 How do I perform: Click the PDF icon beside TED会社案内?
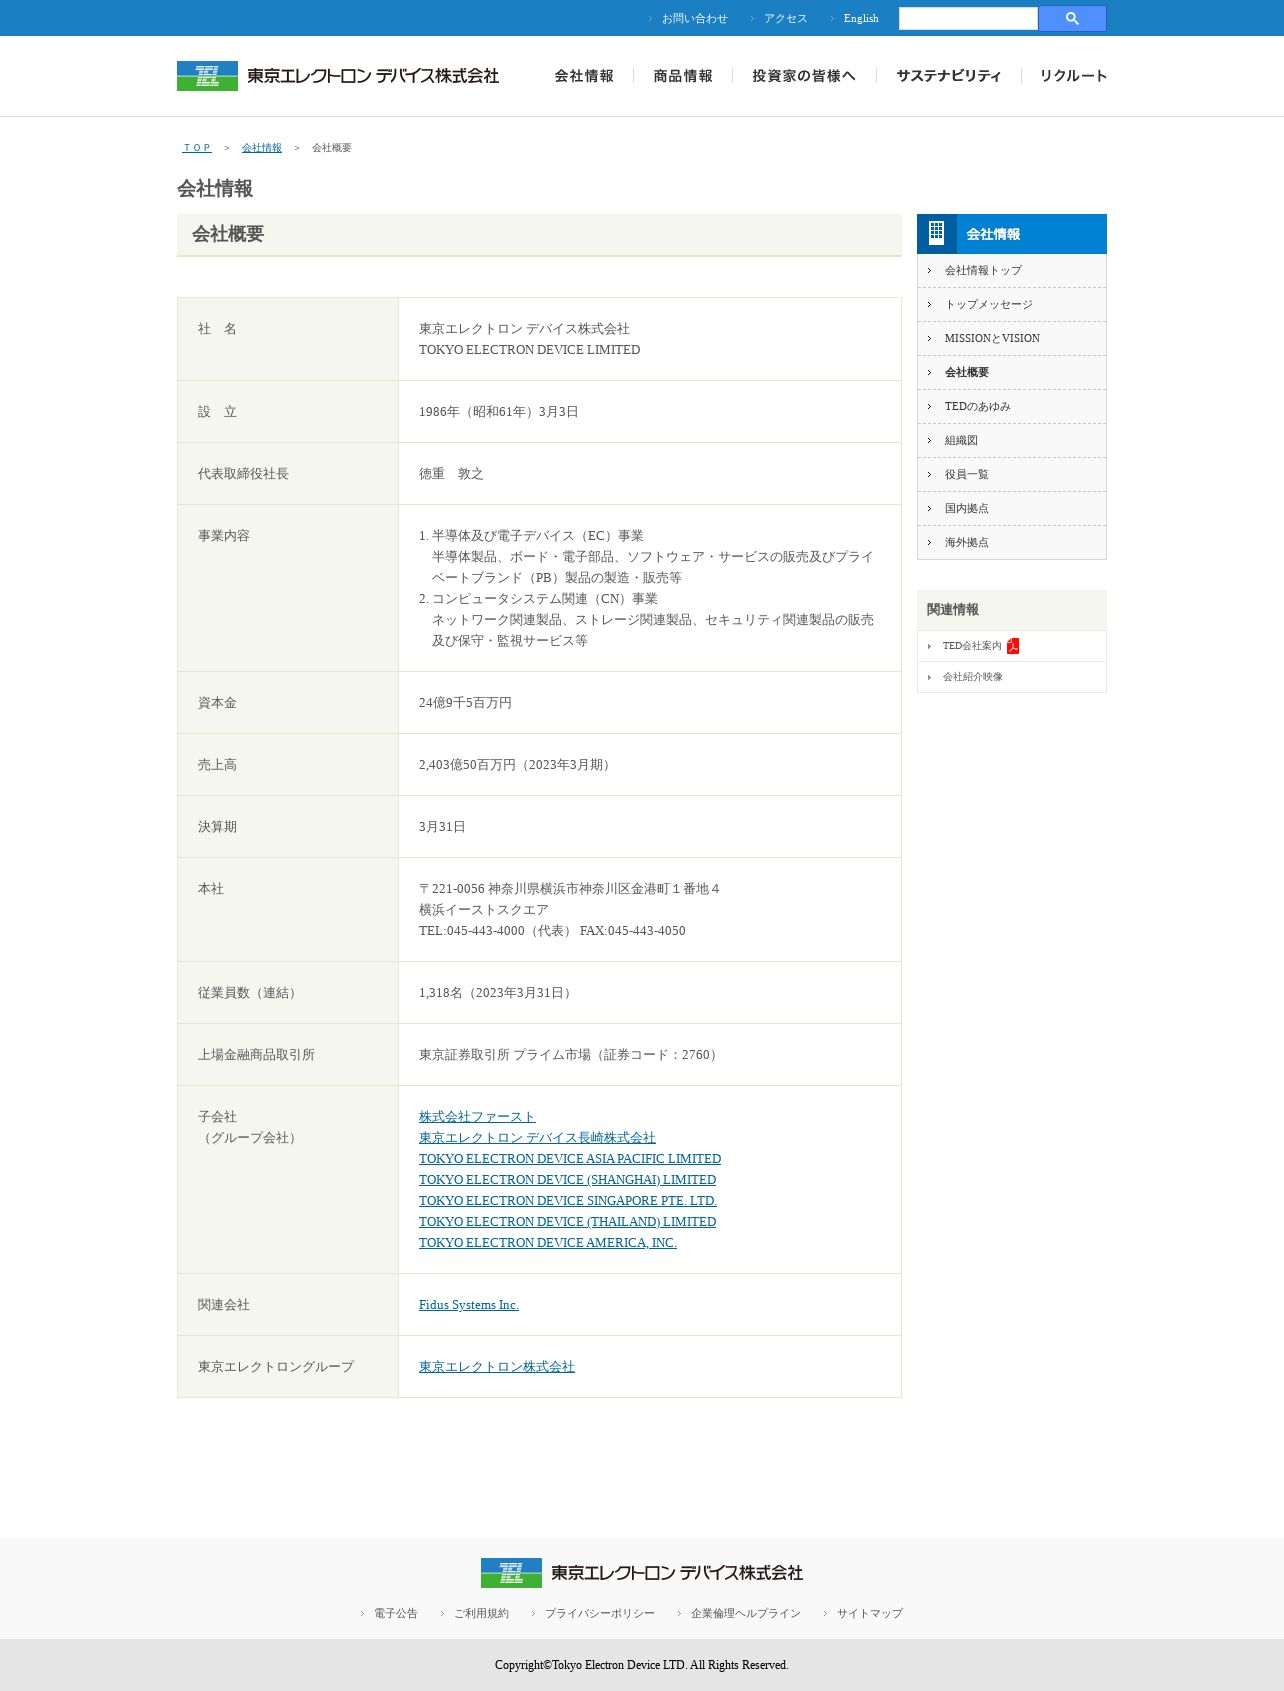click(1013, 646)
